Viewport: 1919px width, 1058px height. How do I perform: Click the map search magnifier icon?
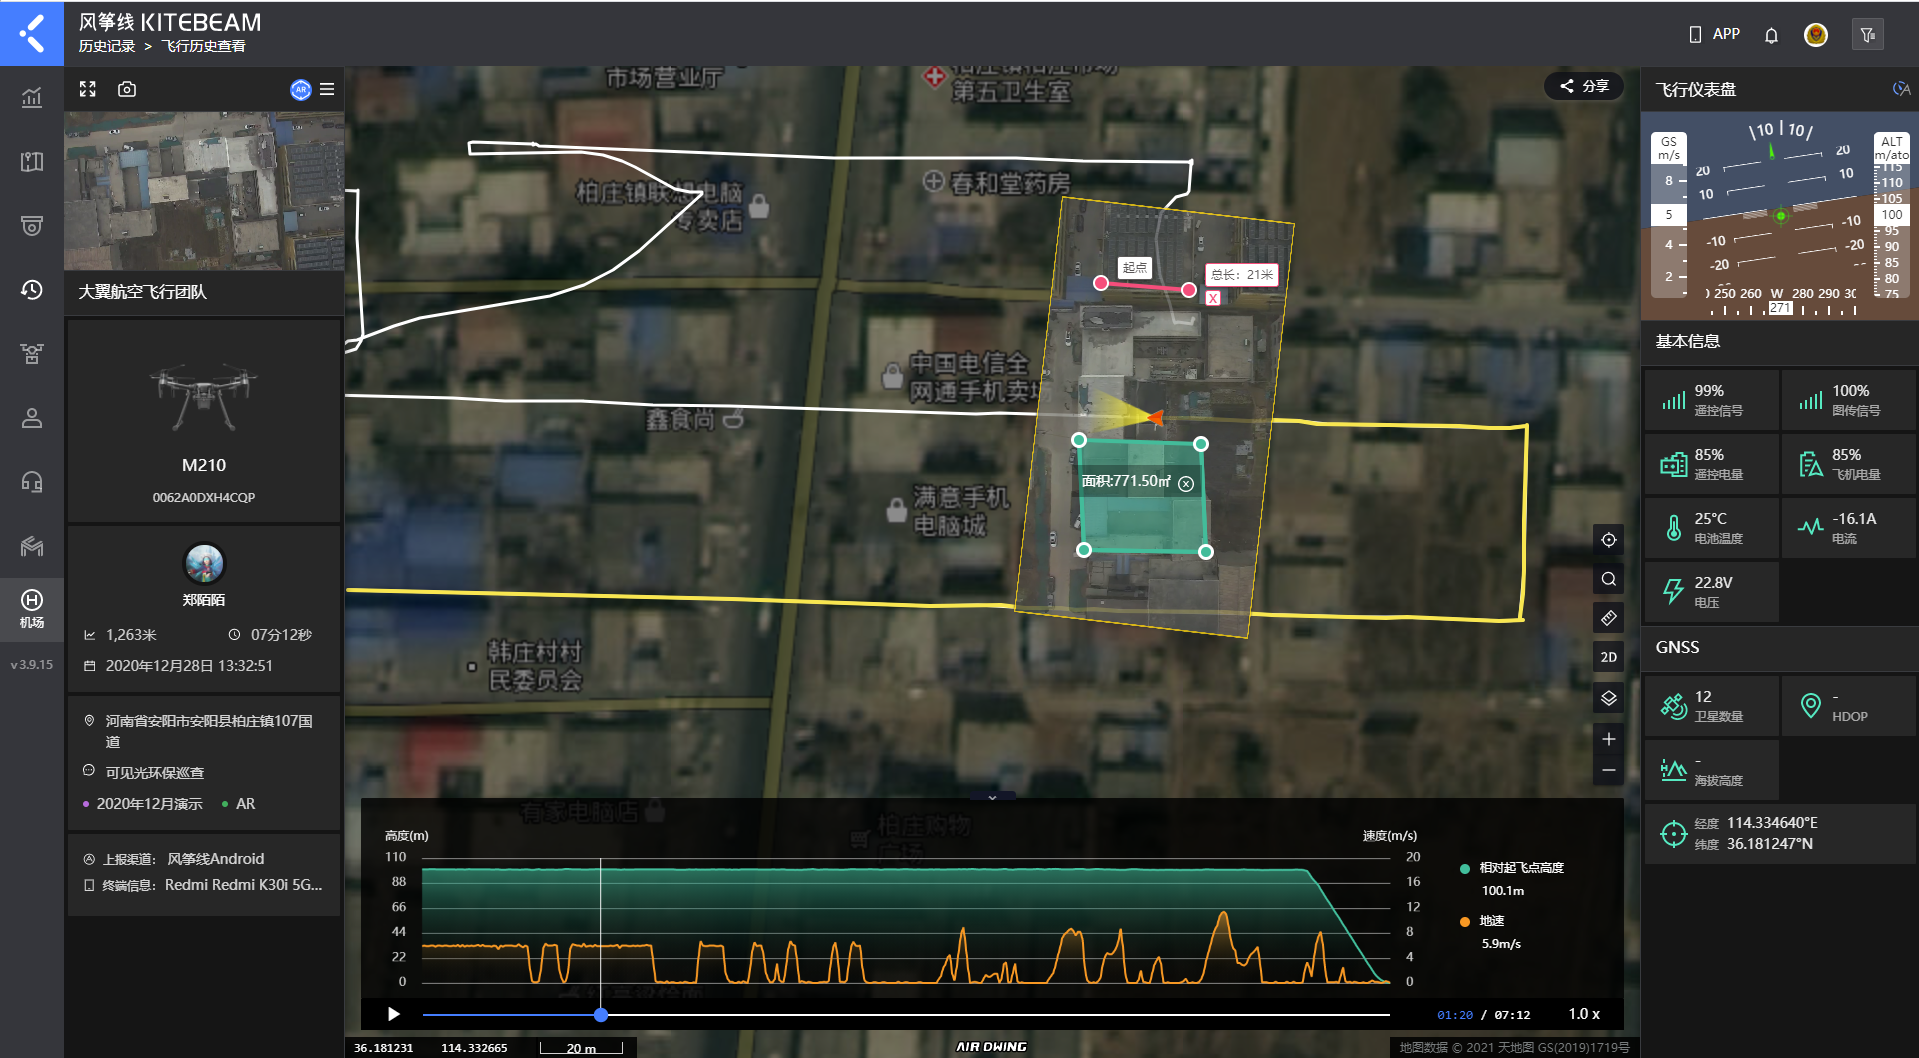(x=1608, y=579)
